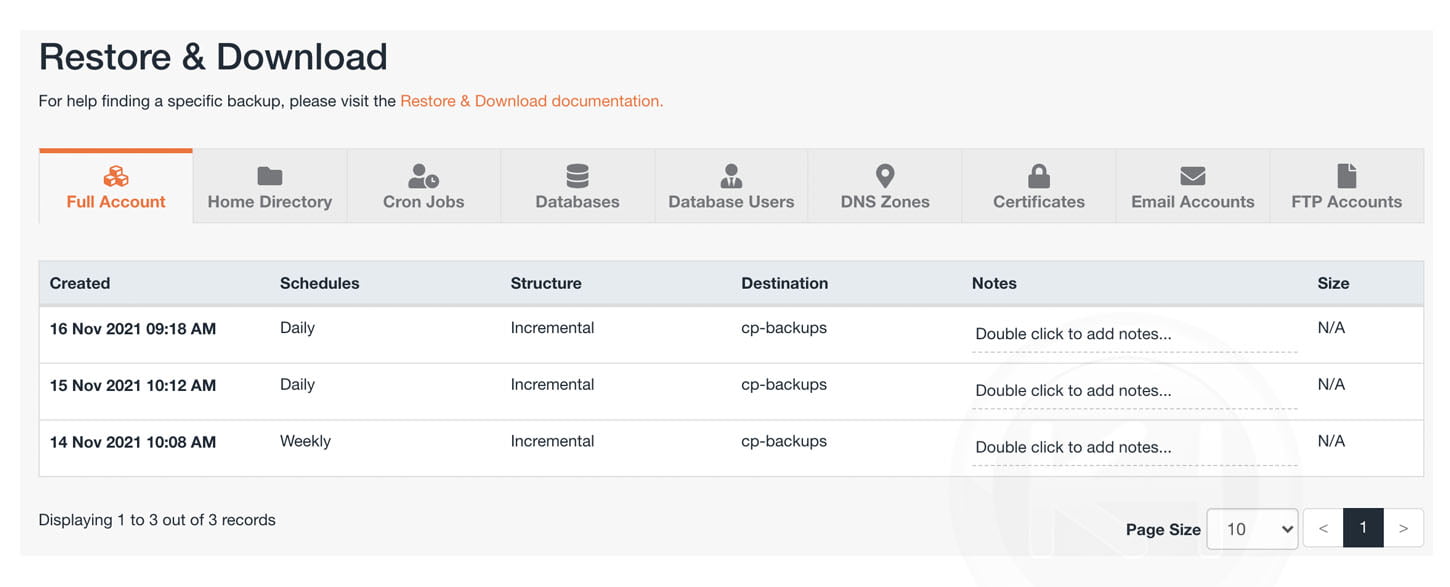Open the Database Users tab label
Screen dimensions: 1450x587
pyautogui.click(x=731, y=202)
